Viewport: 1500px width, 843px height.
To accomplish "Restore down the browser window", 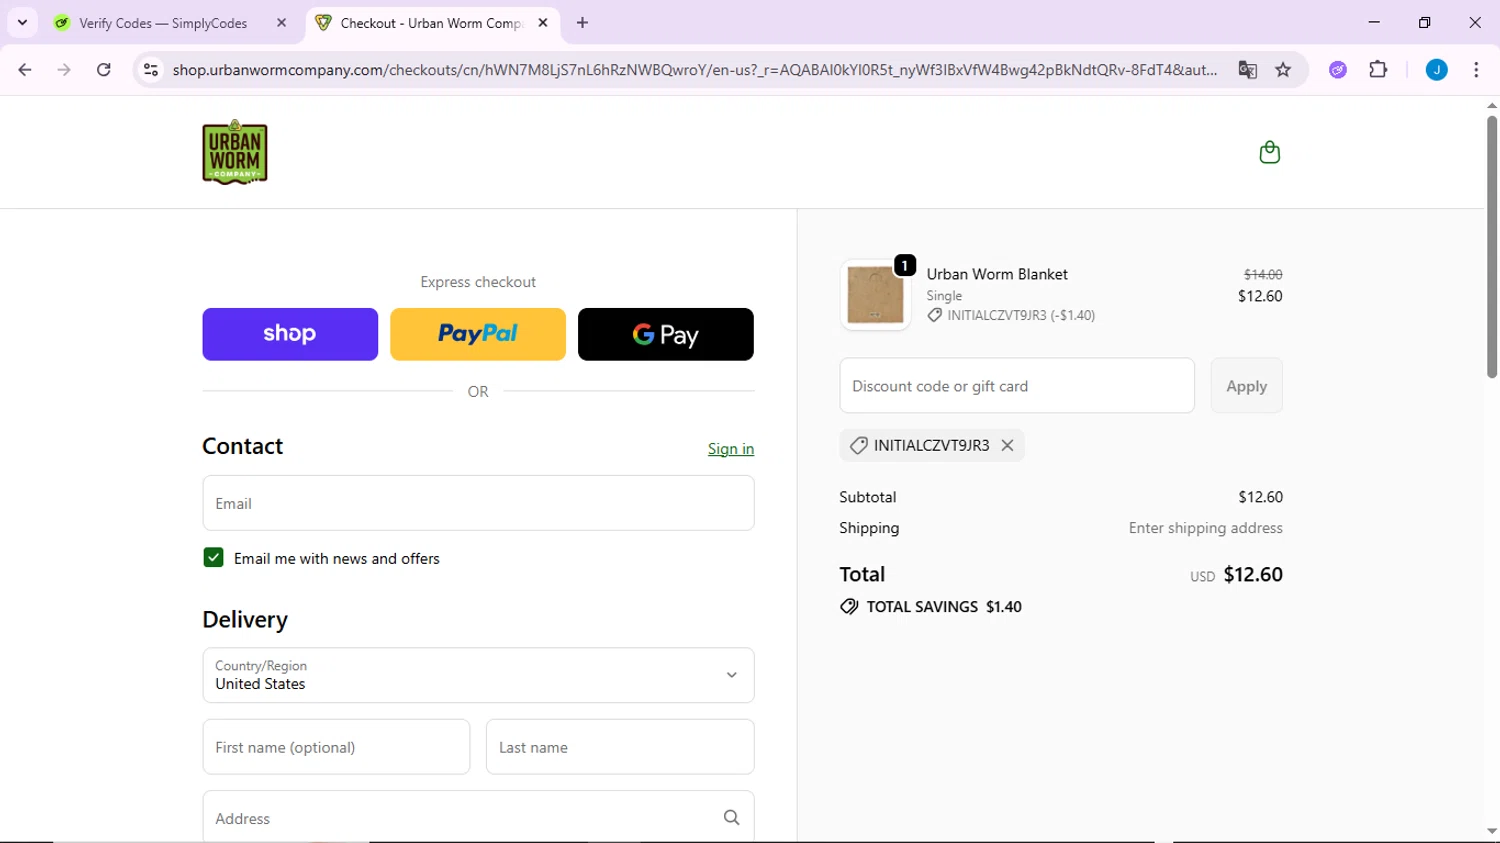I will [x=1425, y=22].
